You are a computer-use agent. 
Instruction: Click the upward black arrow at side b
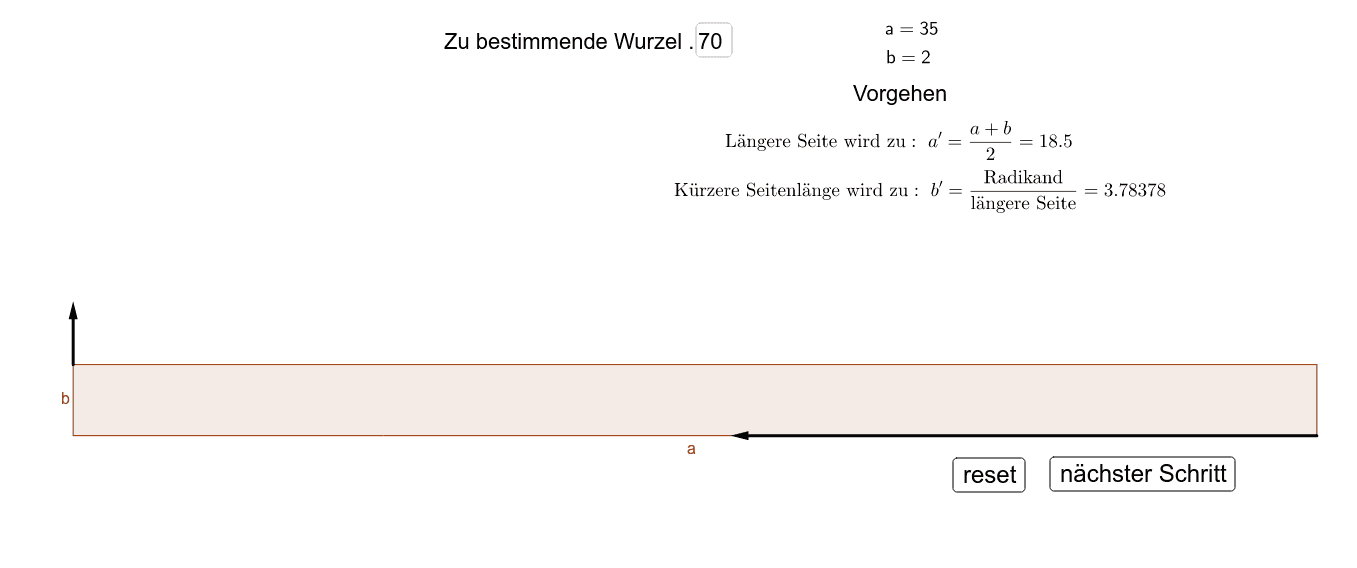point(73,330)
